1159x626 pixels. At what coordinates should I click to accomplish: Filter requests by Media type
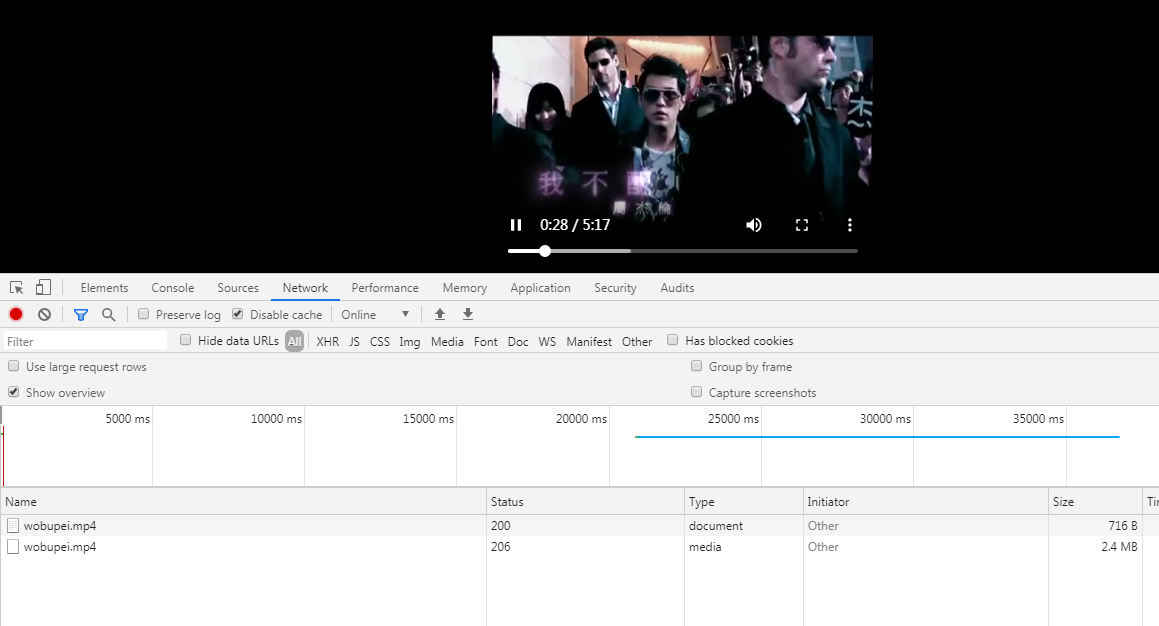click(447, 341)
